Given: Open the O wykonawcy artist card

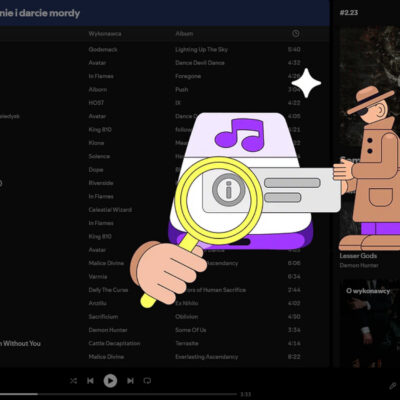Looking at the screenshot, I should click(370, 323).
